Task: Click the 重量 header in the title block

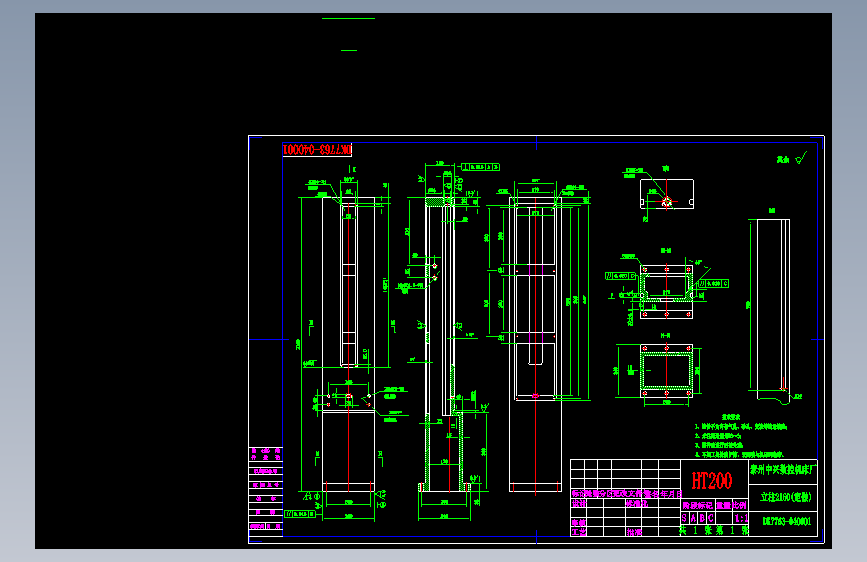Action: (x=724, y=505)
